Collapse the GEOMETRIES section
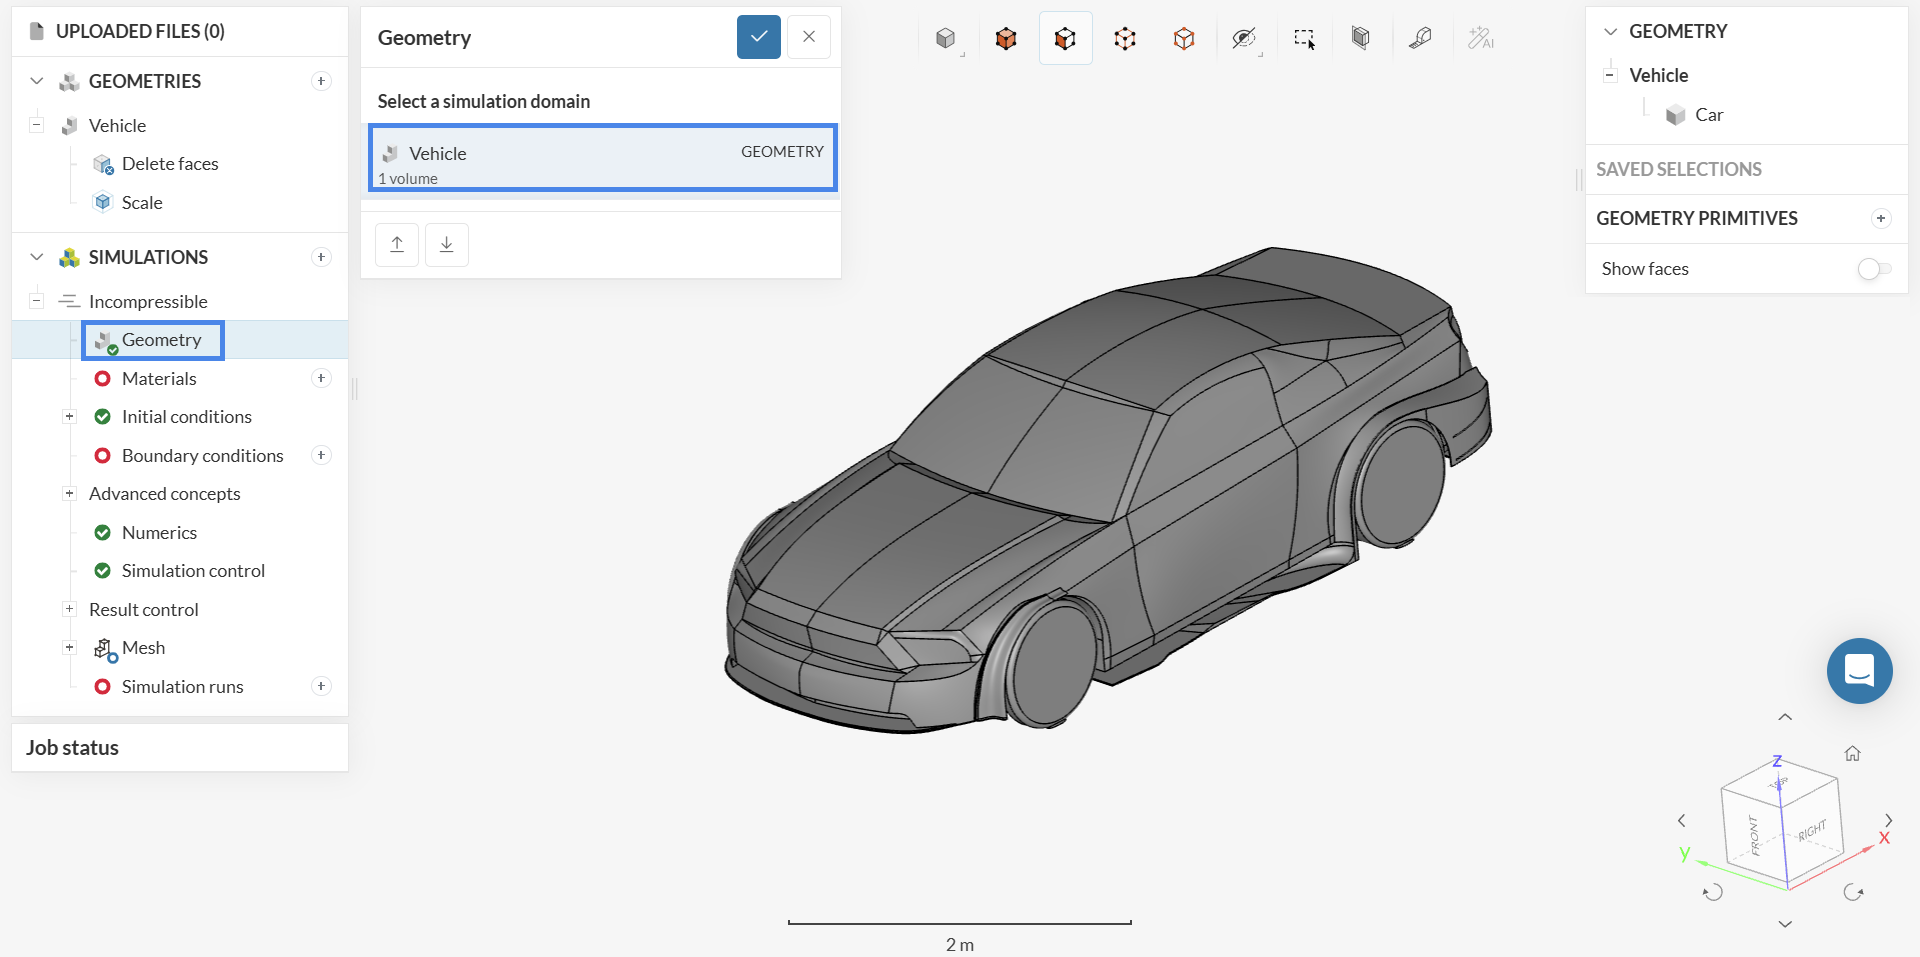 [37, 81]
